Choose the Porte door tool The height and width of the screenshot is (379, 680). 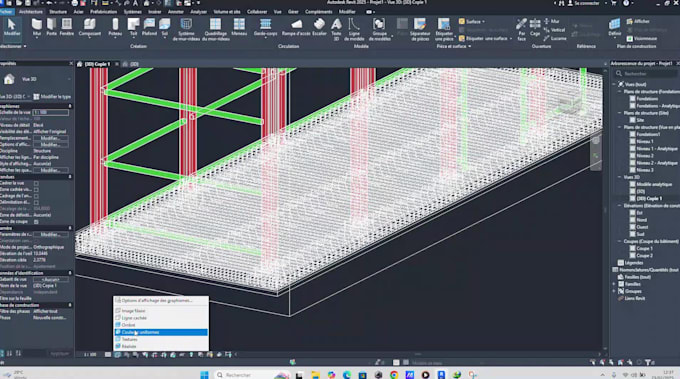coord(52,27)
